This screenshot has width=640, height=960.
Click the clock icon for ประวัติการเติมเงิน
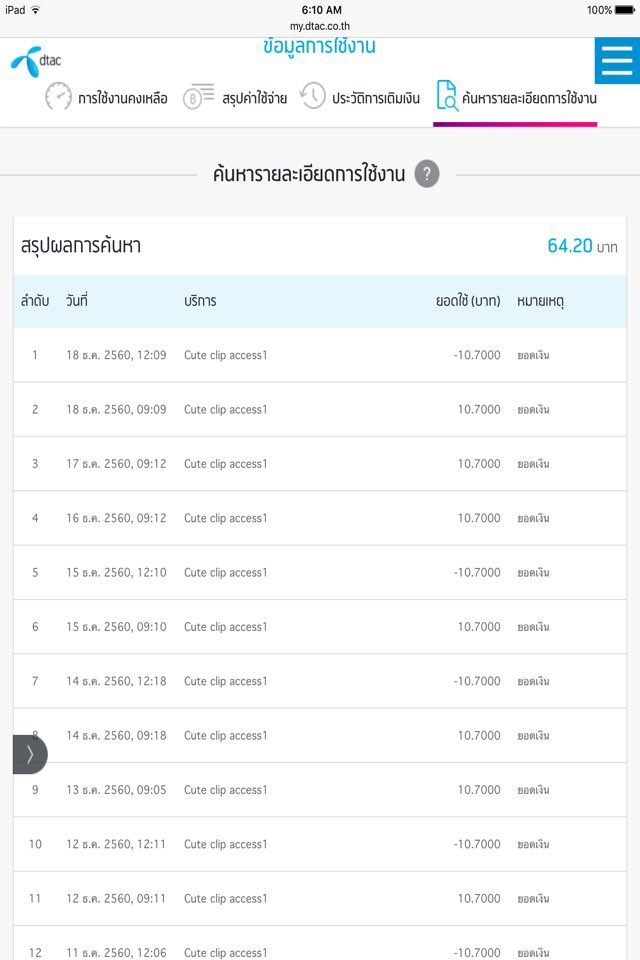coord(312,96)
